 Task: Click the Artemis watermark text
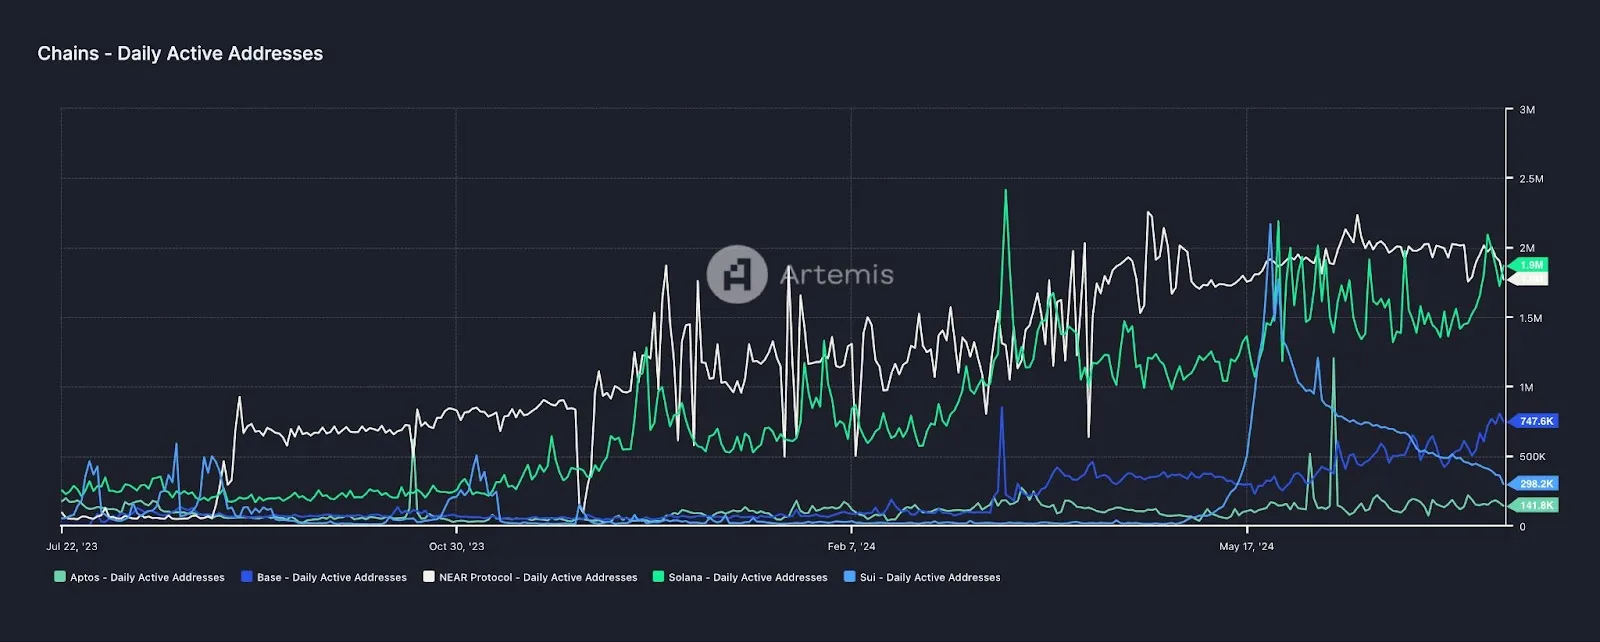[836, 275]
